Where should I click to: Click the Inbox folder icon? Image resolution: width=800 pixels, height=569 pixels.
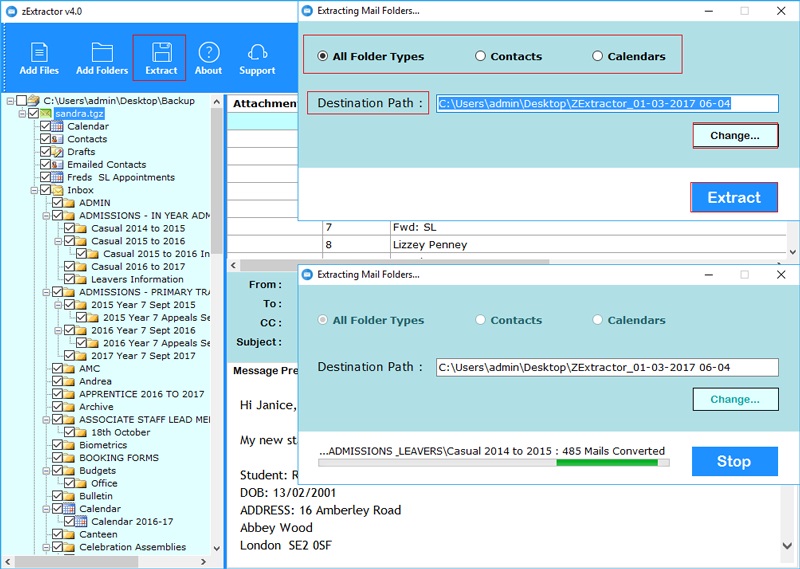click(x=58, y=190)
